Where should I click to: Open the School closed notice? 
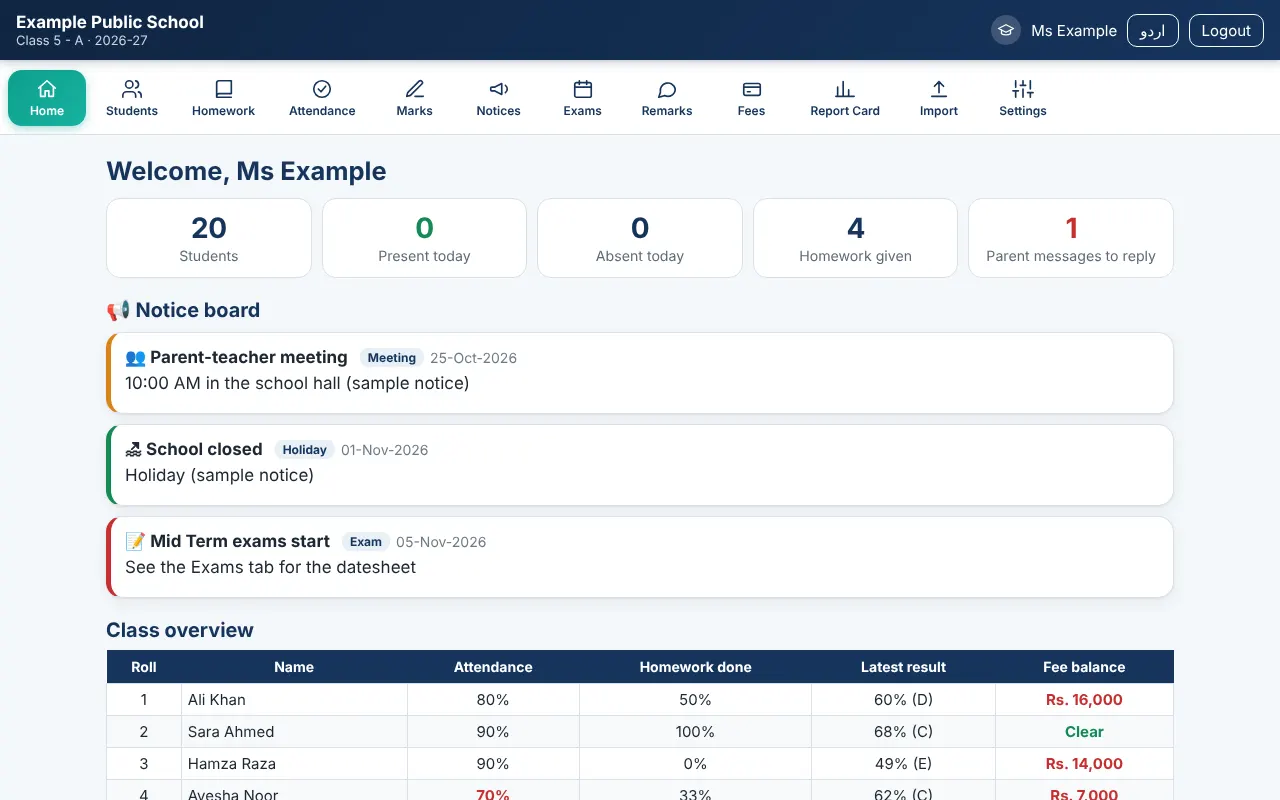pos(640,465)
